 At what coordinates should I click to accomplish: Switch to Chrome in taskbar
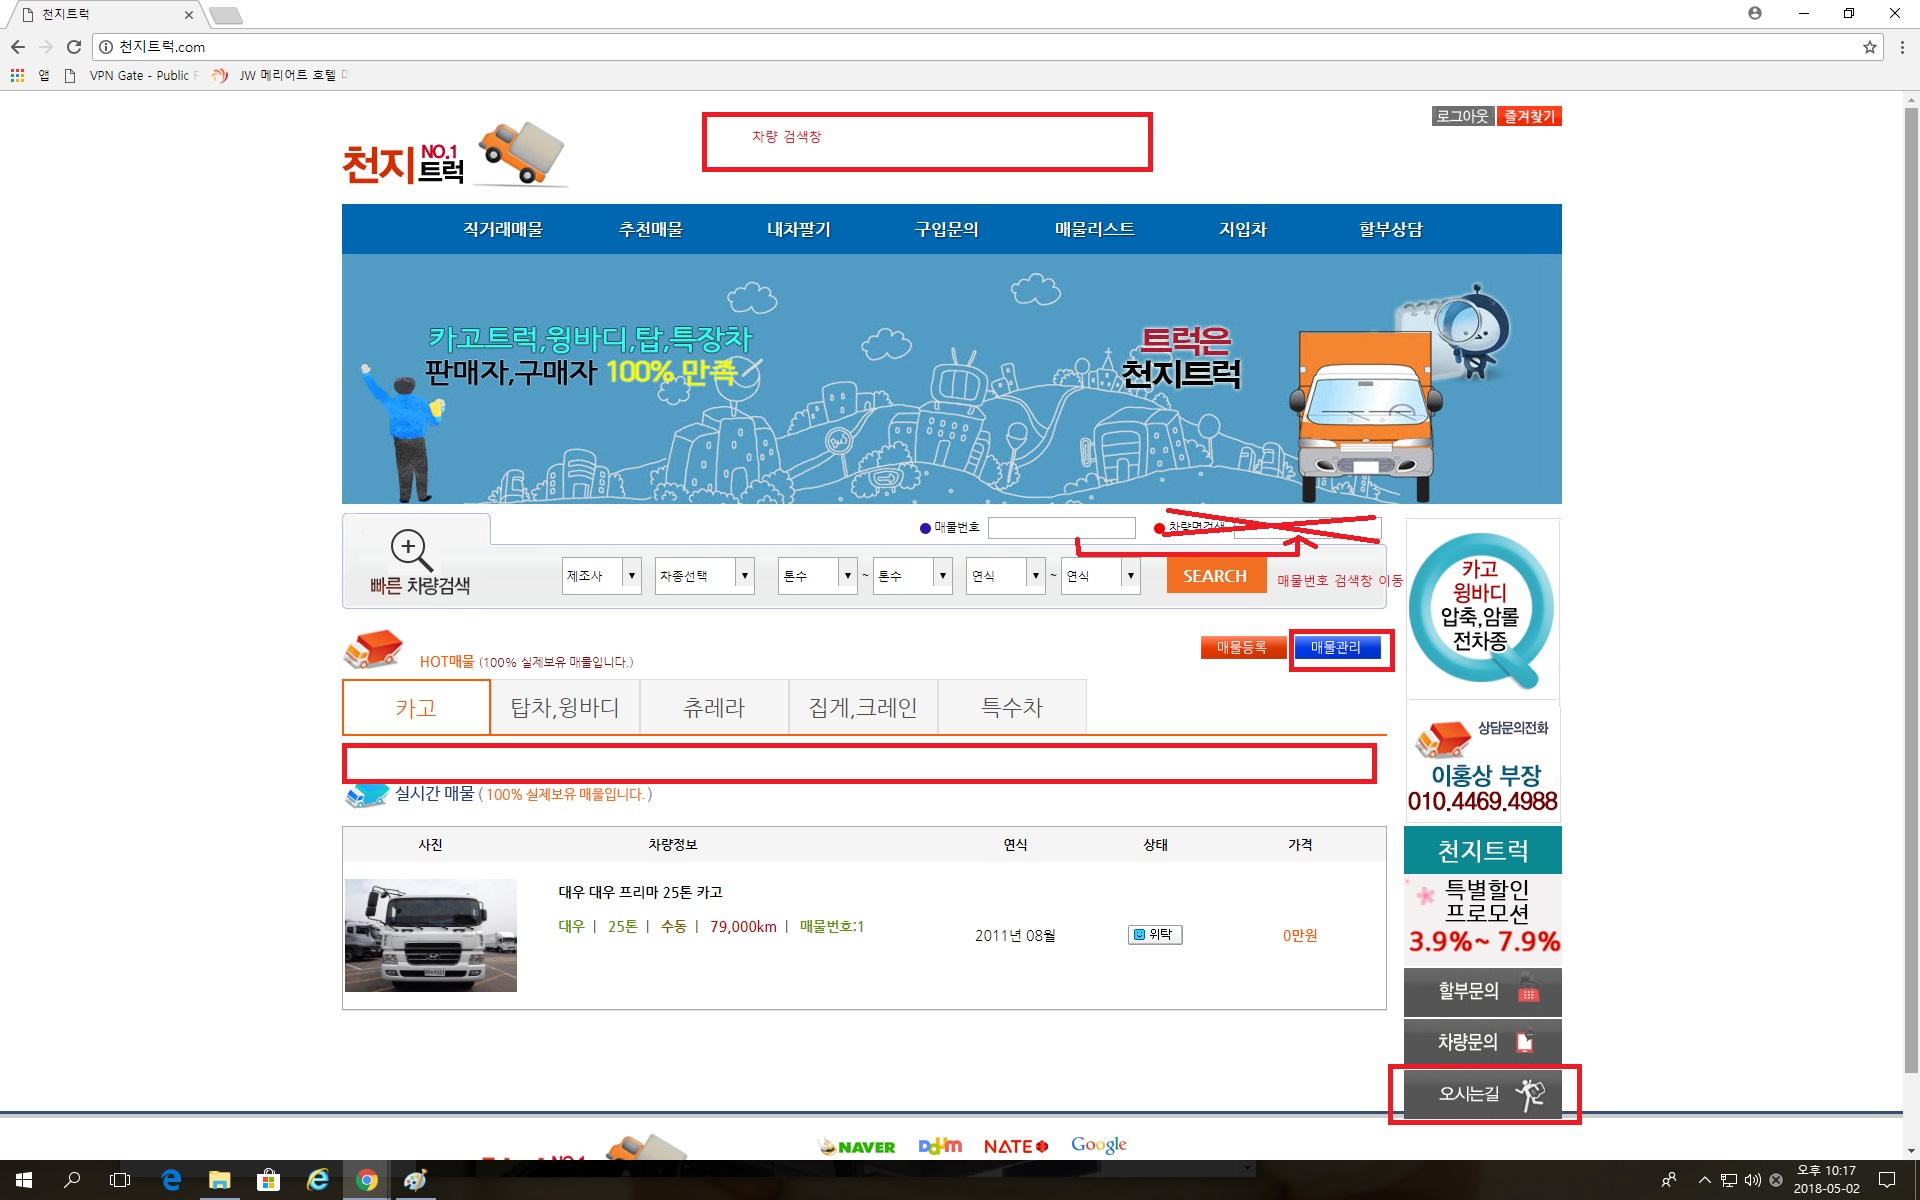point(366,1180)
